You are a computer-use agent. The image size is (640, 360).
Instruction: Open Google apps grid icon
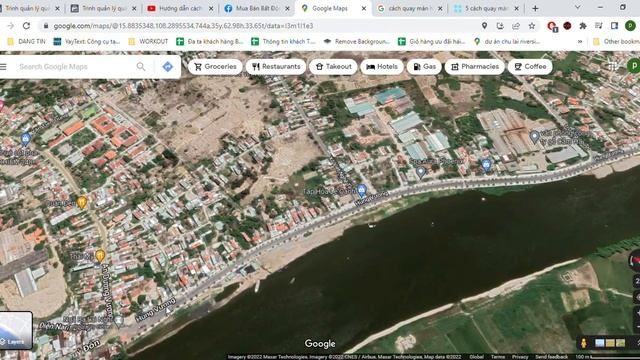(x=612, y=66)
